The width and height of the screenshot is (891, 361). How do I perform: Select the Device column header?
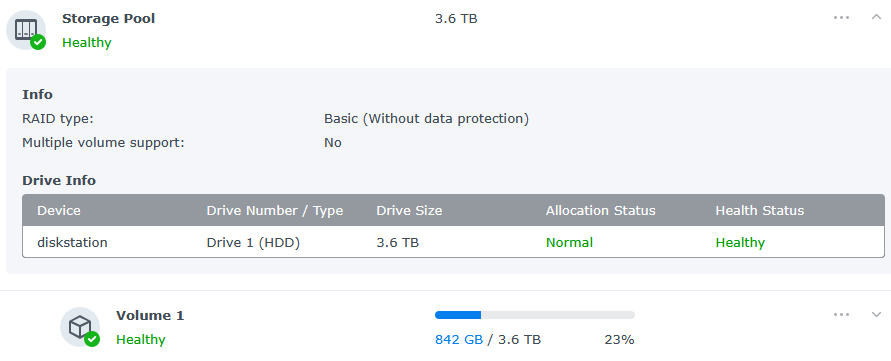pyautogui.click(x=59, y=210)
